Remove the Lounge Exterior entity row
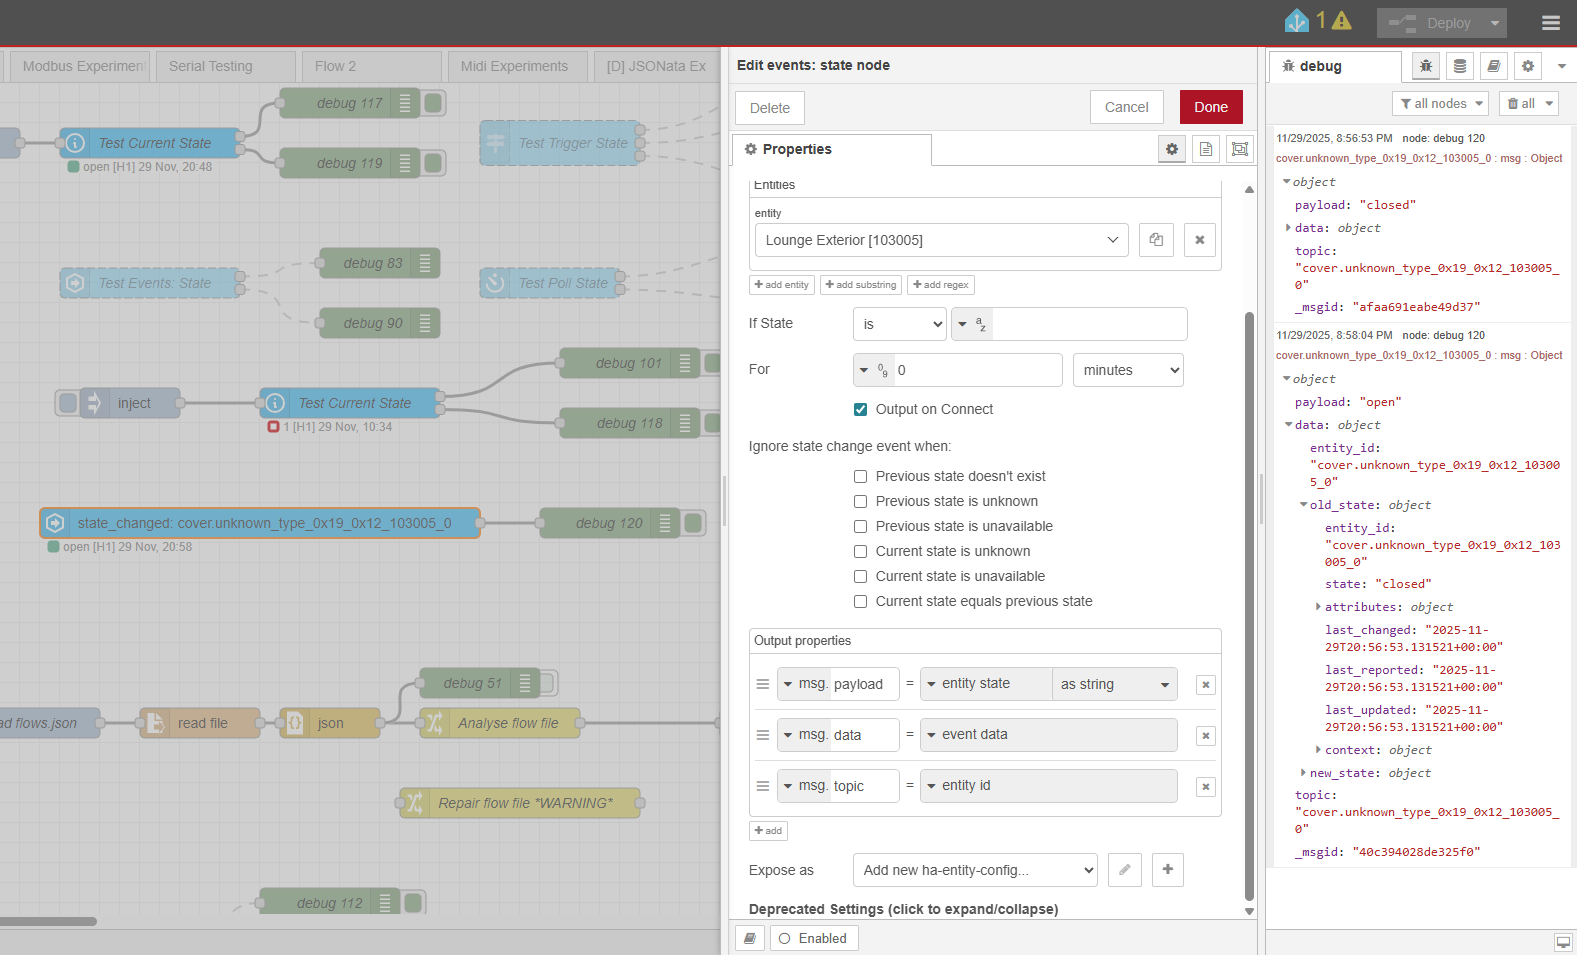 click(1200, 240)
